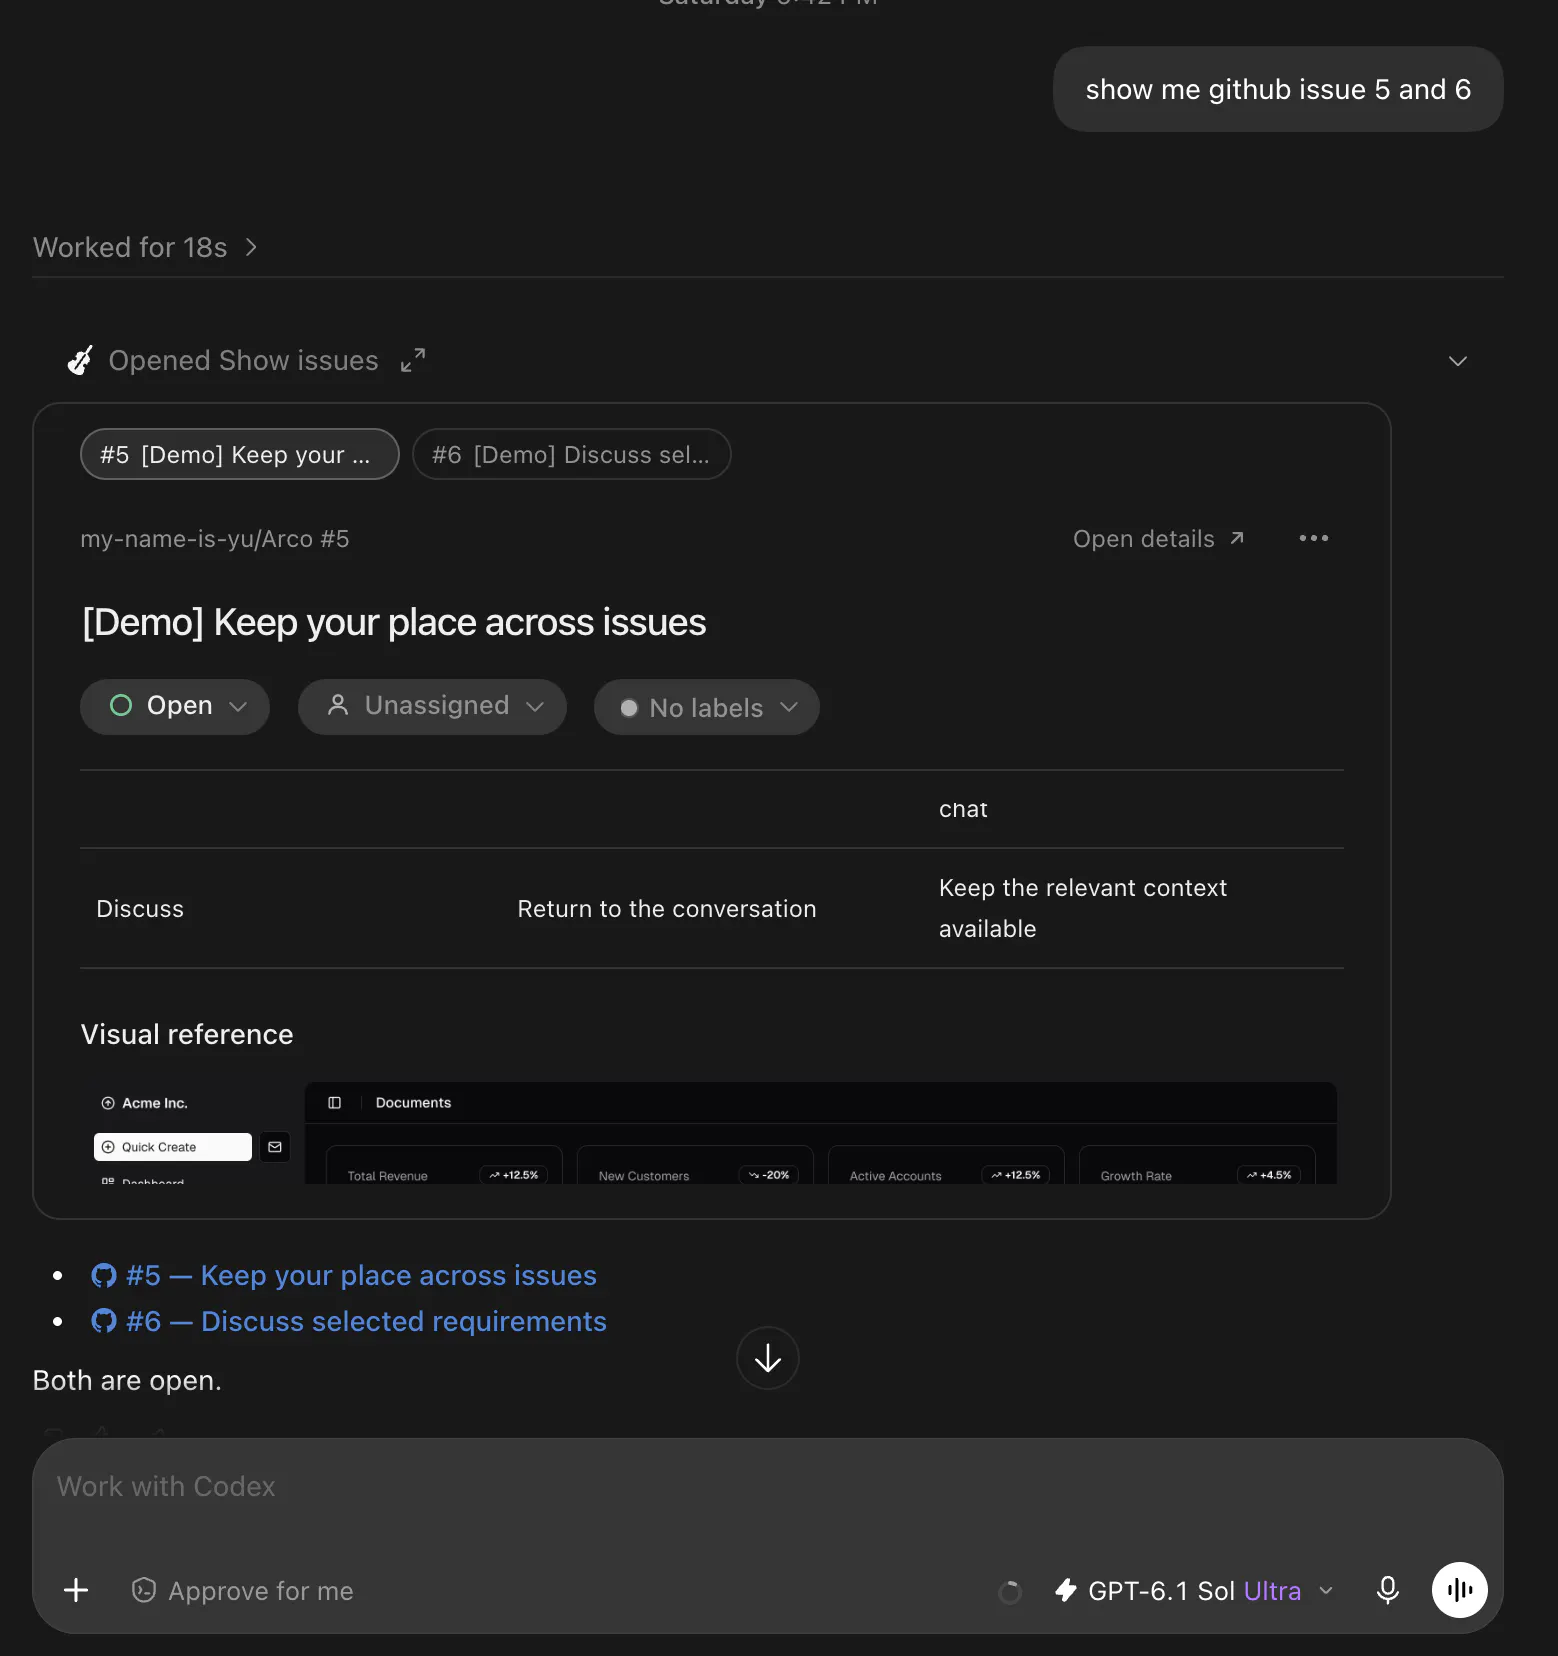Click the issue title Keep your place across issues
Screen dimensions: 1558x1656
pyautogui.click(x=394, y=622)
